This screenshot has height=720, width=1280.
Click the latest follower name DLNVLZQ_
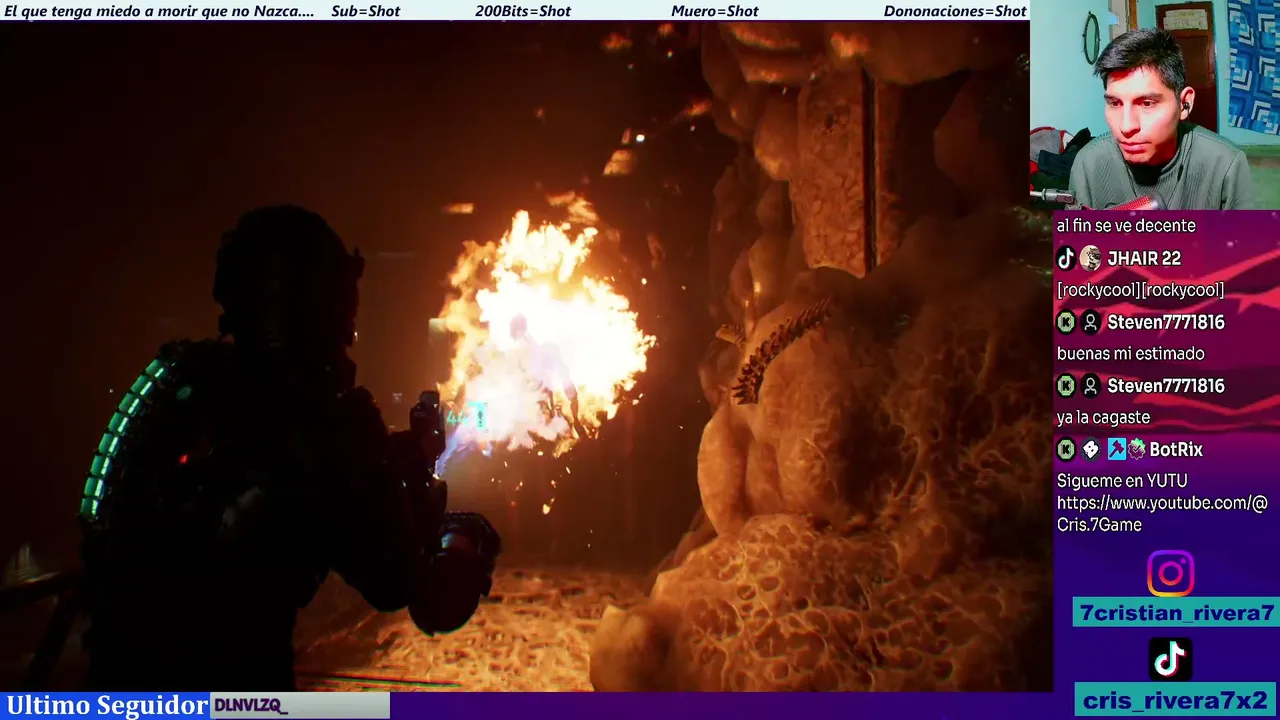click(x=250, y=705)
